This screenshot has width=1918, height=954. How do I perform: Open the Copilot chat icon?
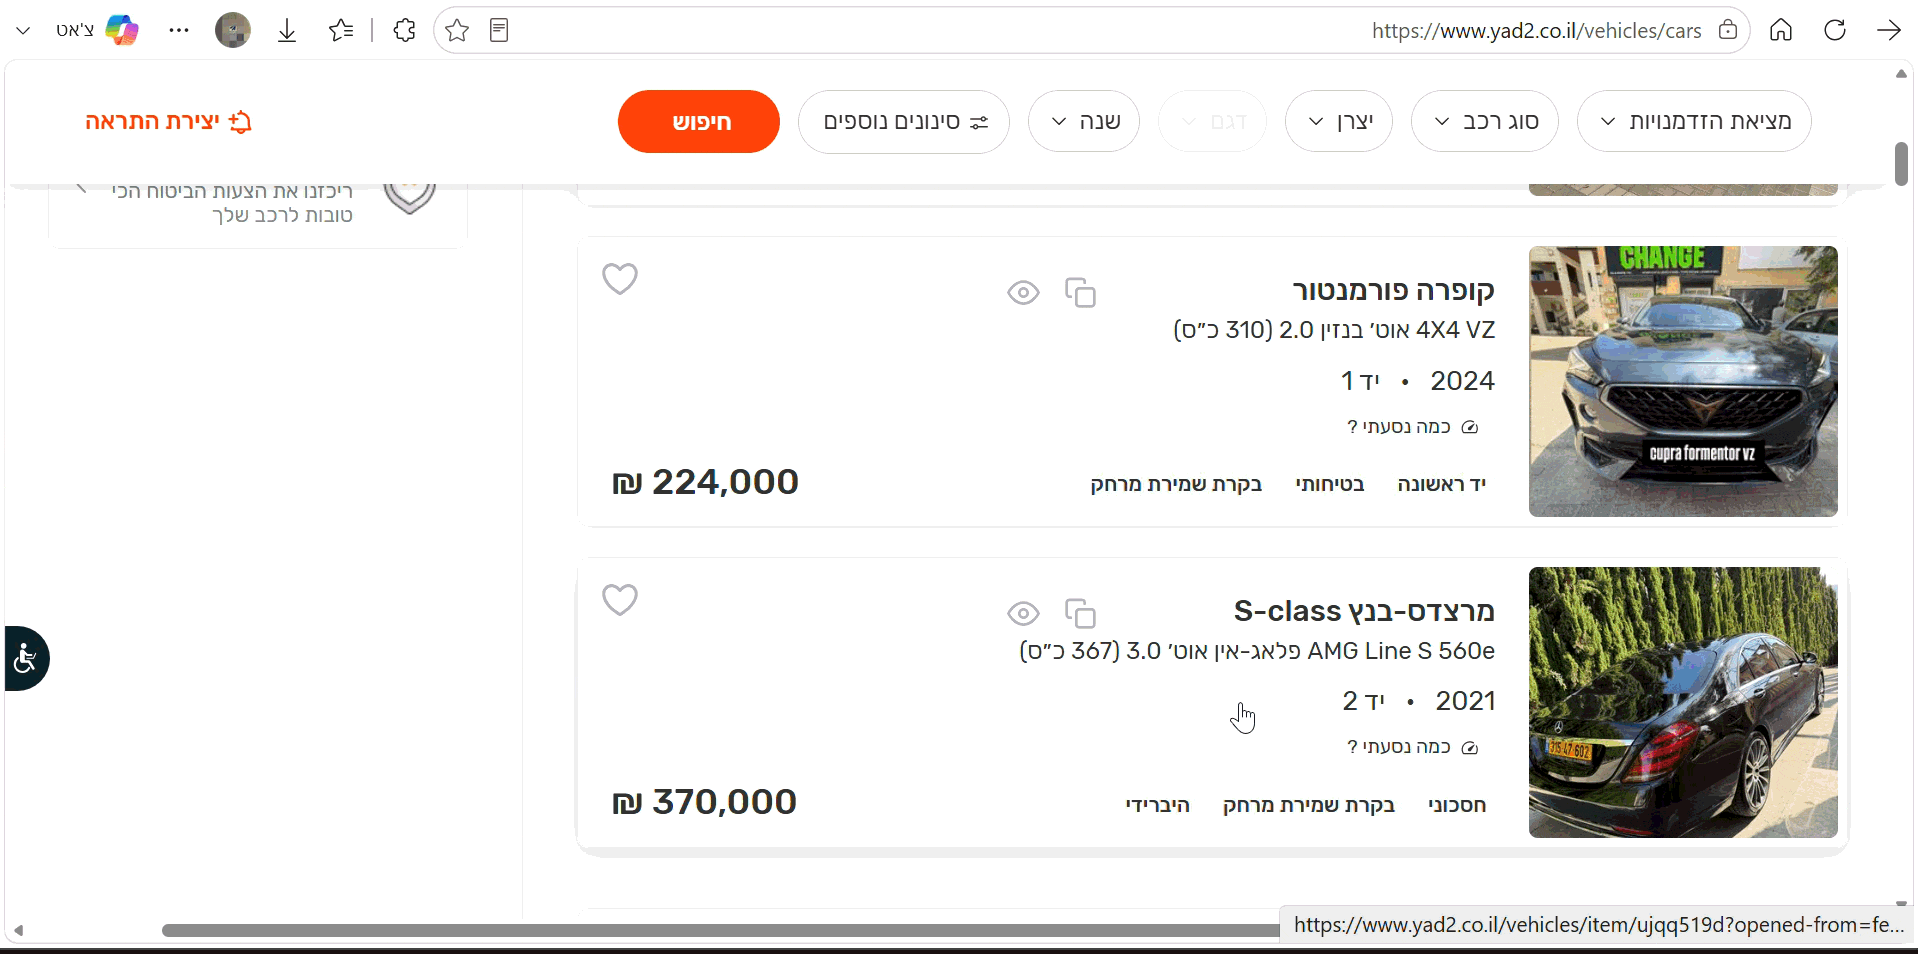coord(122,30)
